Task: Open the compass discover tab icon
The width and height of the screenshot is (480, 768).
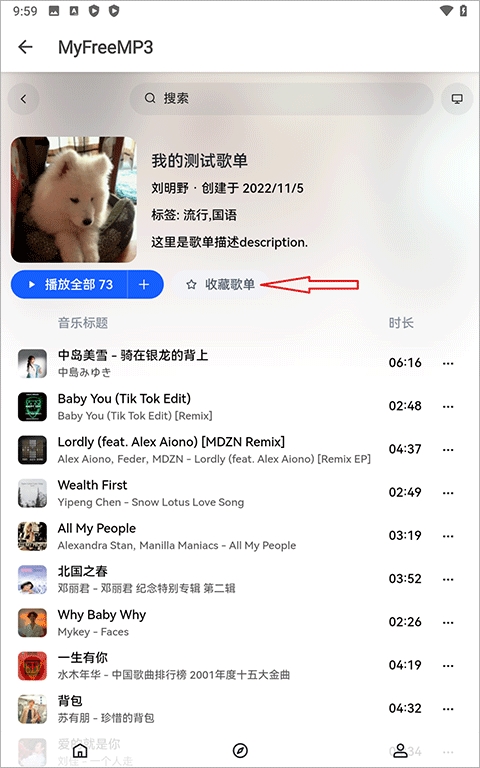Action: click(x=240, y=750)
